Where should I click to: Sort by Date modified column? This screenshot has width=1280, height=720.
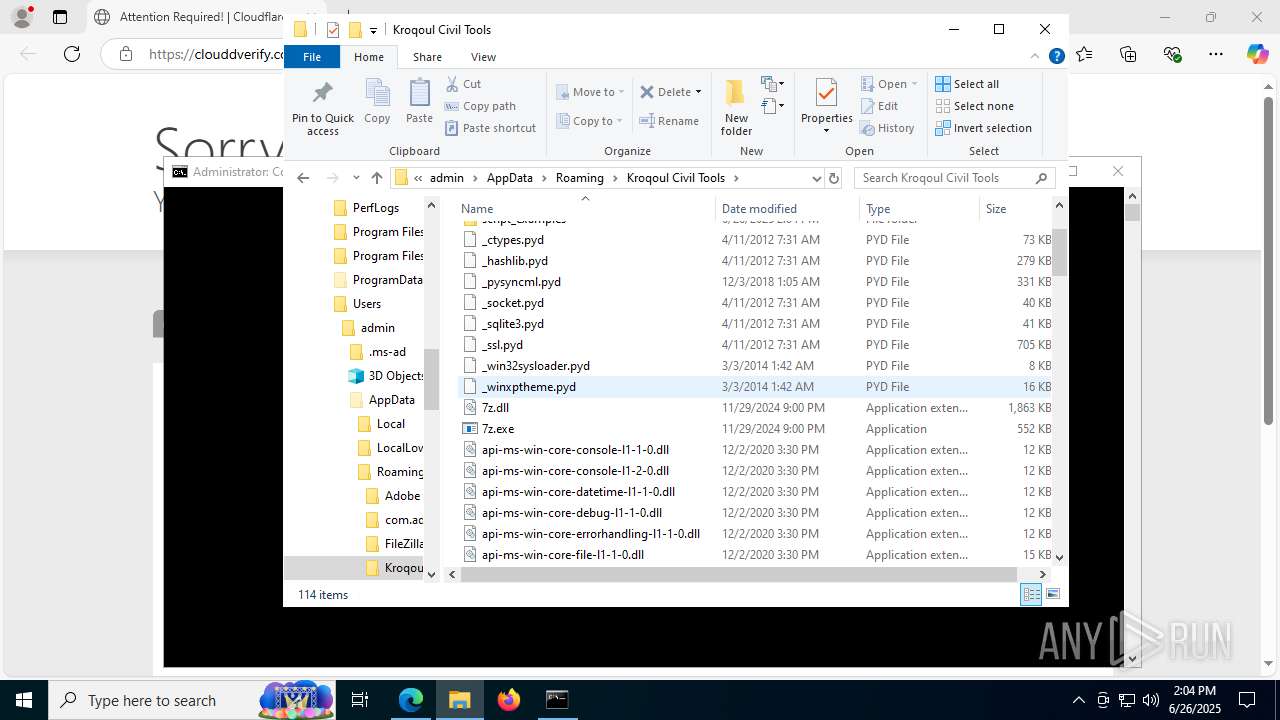pos(787,209)
